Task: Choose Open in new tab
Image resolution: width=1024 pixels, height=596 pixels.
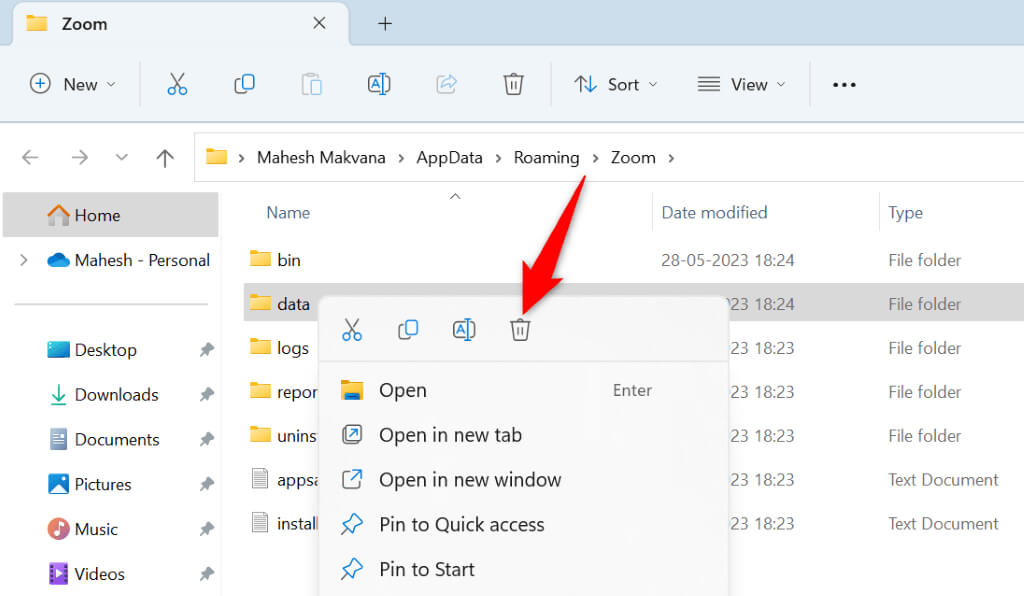Action: coord(523,435)
